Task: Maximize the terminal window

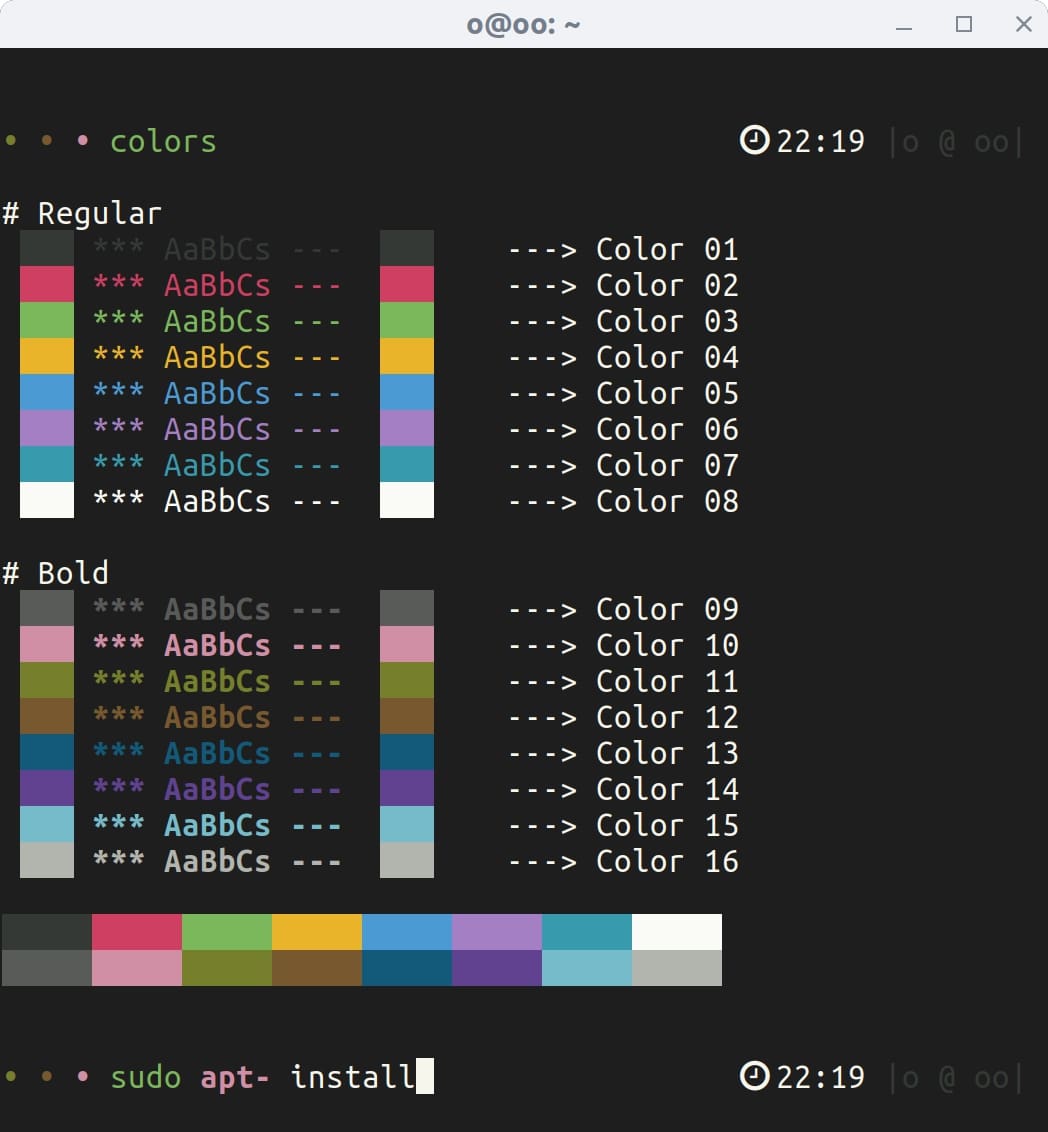Action: tap(964, 25)
